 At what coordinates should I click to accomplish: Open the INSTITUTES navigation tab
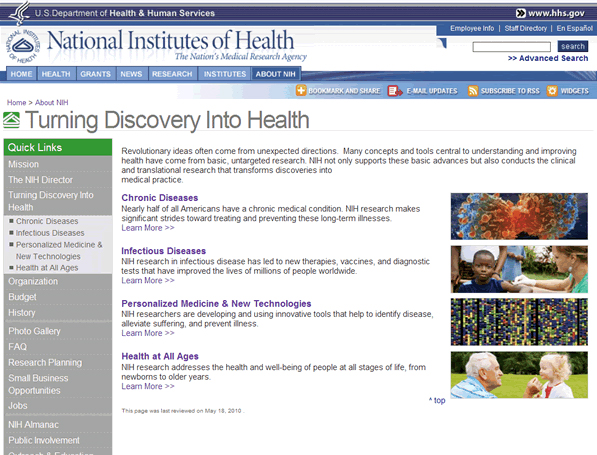(x=225, y=74)
